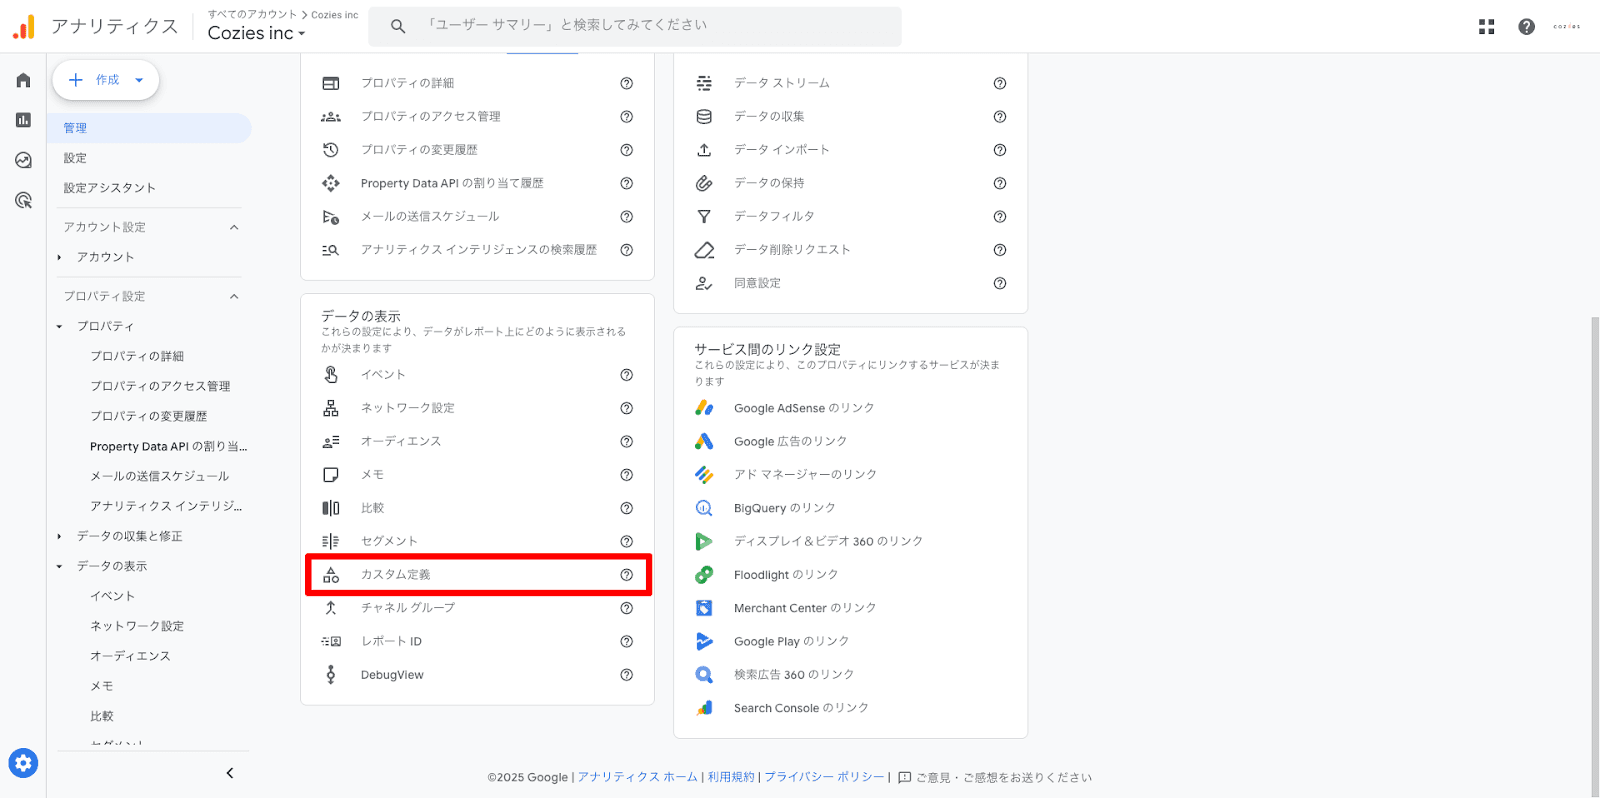
Task: Open プライバシー ポリシー footer link
Action: [824, 777]
